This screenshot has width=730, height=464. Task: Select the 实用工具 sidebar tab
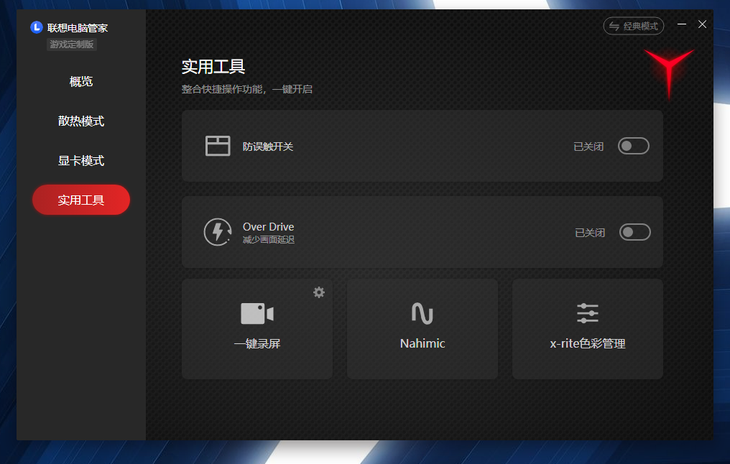point(81,200)
